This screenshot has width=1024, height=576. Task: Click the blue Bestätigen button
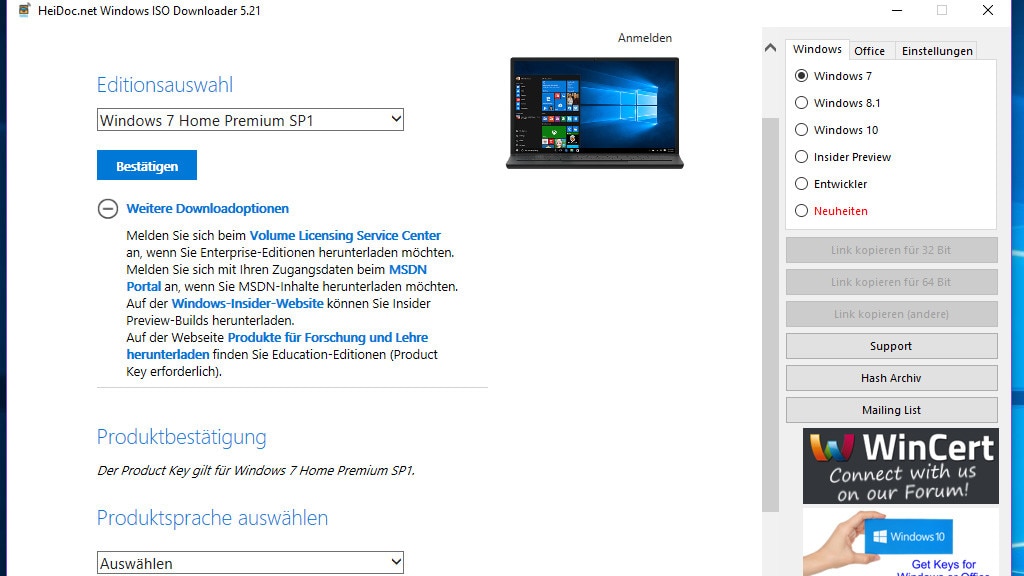point(147,166)
